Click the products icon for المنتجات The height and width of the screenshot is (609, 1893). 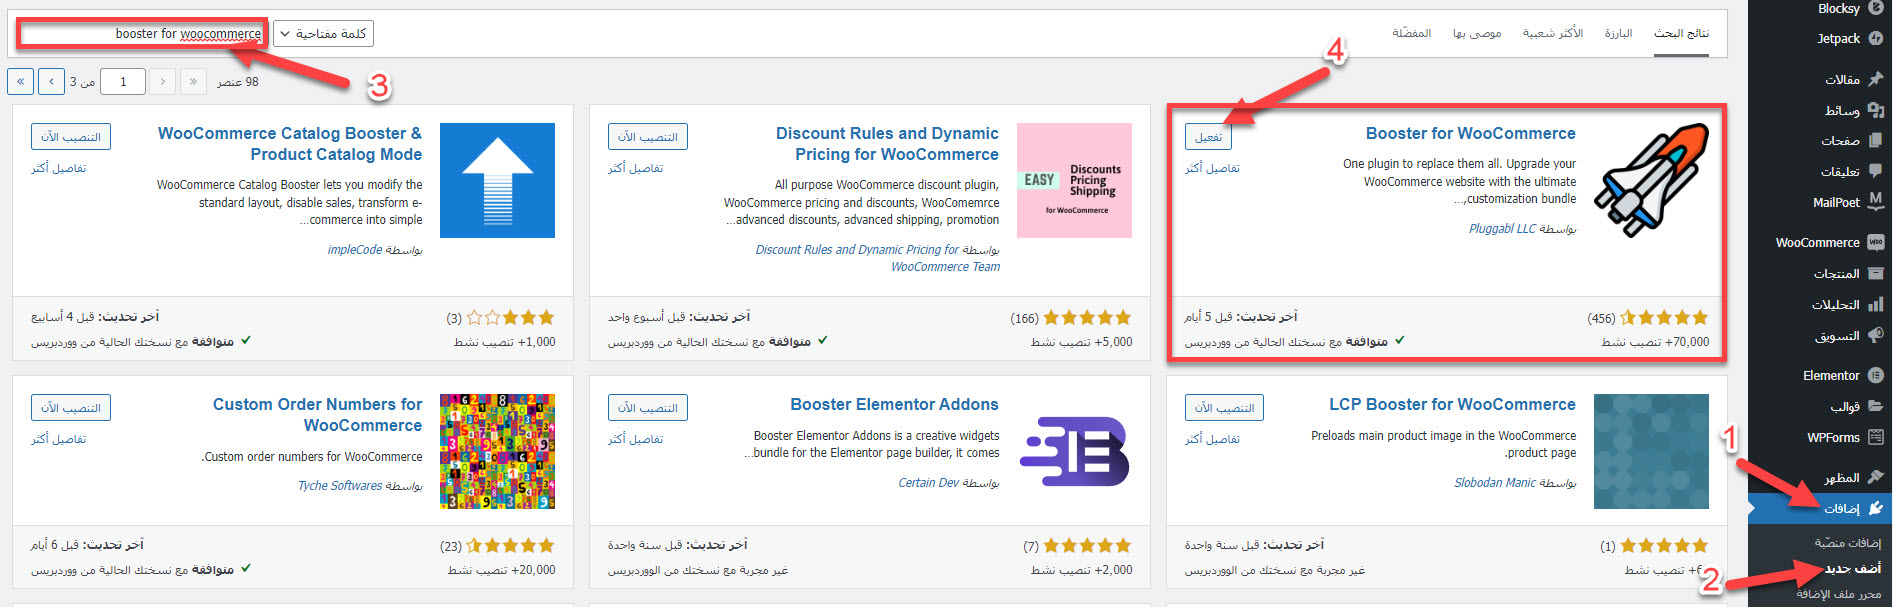(x=1875, y=273)
